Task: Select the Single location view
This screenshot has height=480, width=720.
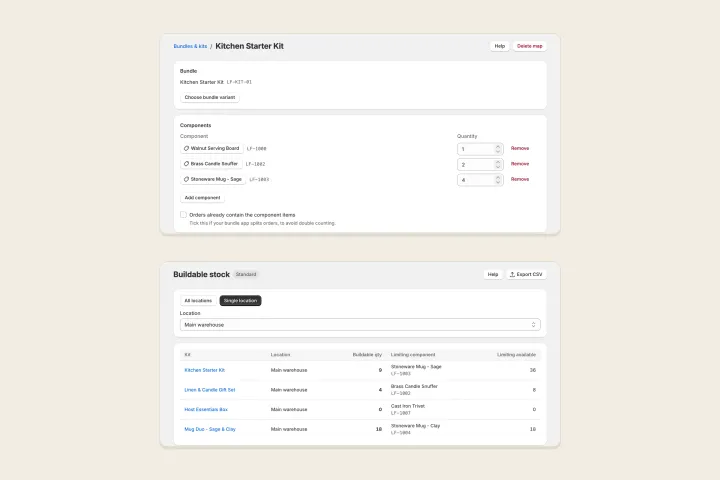Action: pyautogui.click(x=240, y=300)
